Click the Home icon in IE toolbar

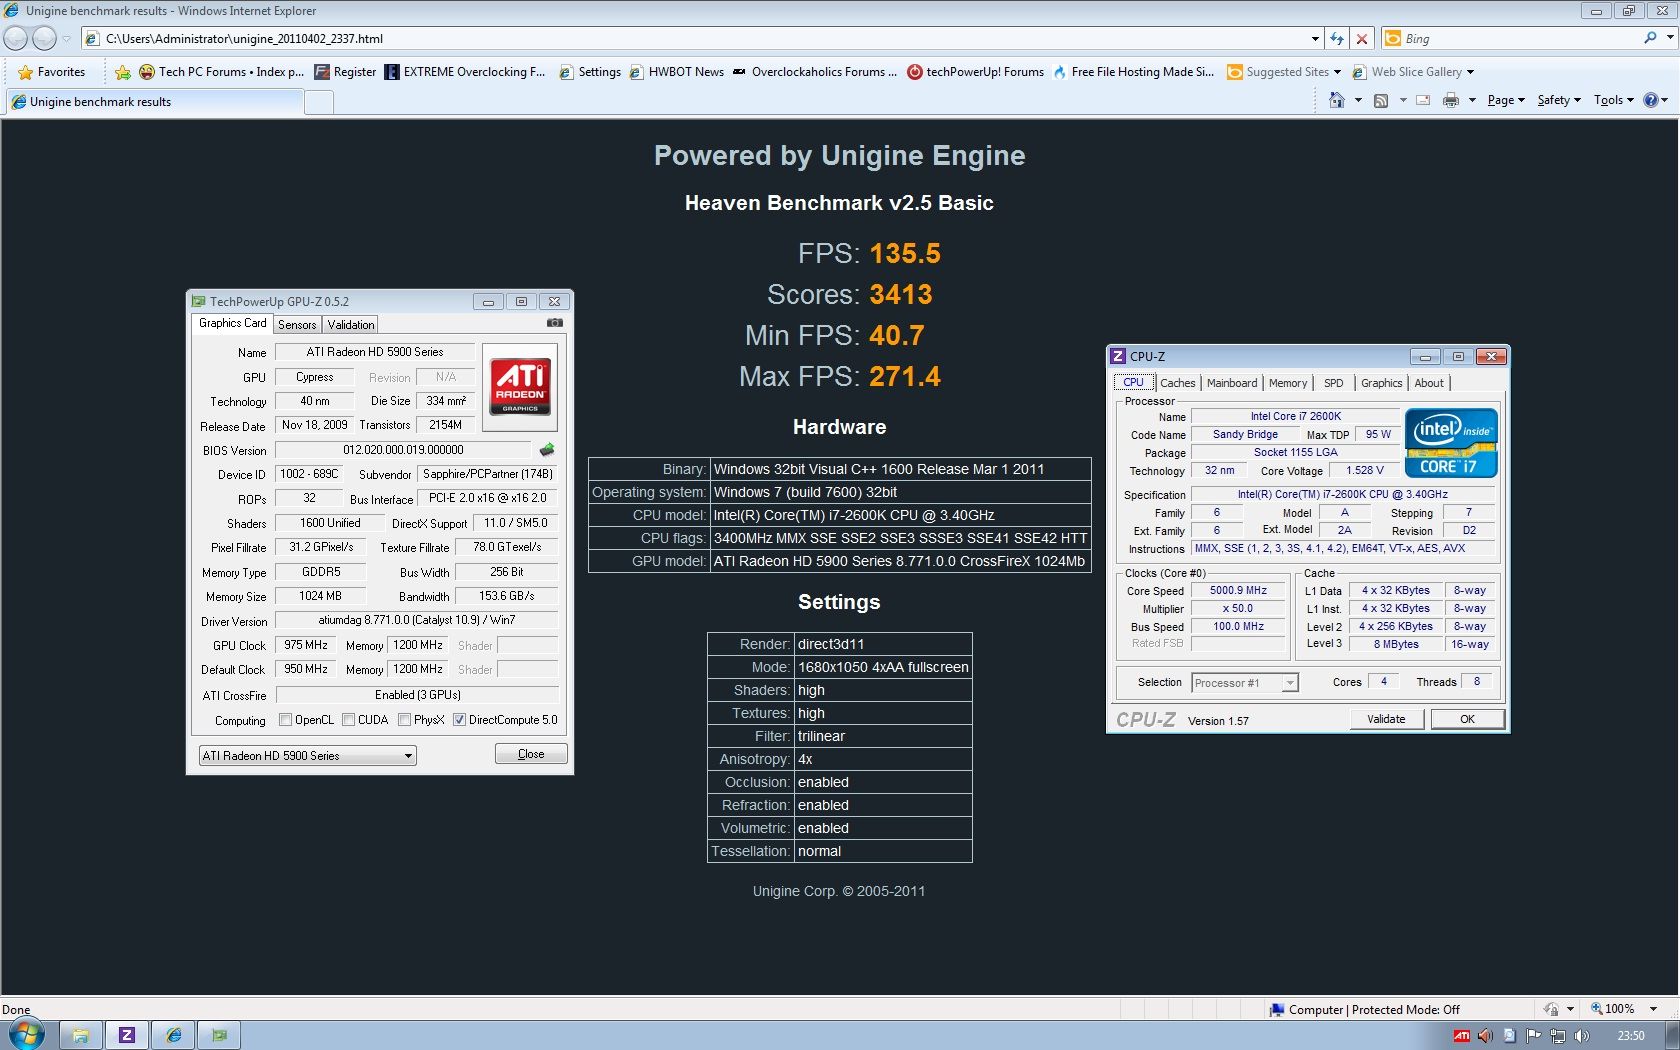1337,100
